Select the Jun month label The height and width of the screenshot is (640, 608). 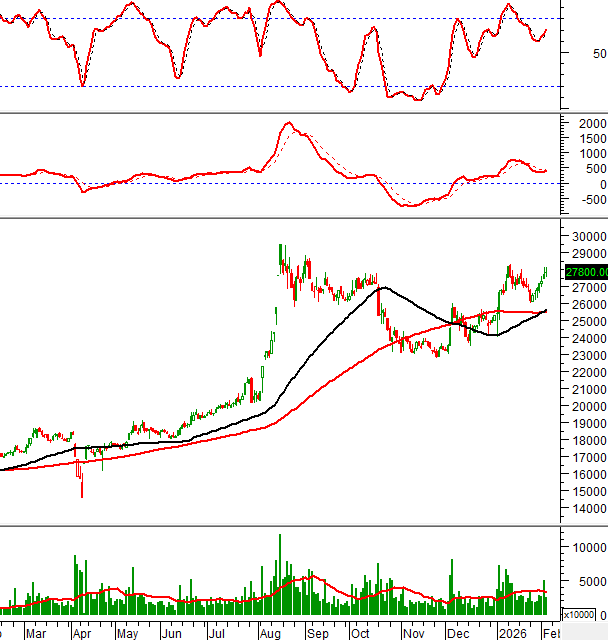(x=173, y=633)
